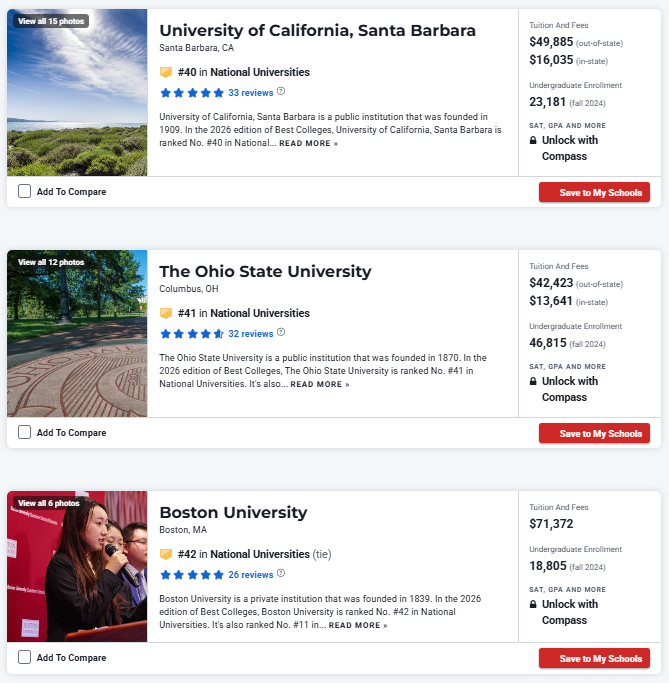Open the 33 reviews link
The image size is (669, 683).
pos(250,93)
